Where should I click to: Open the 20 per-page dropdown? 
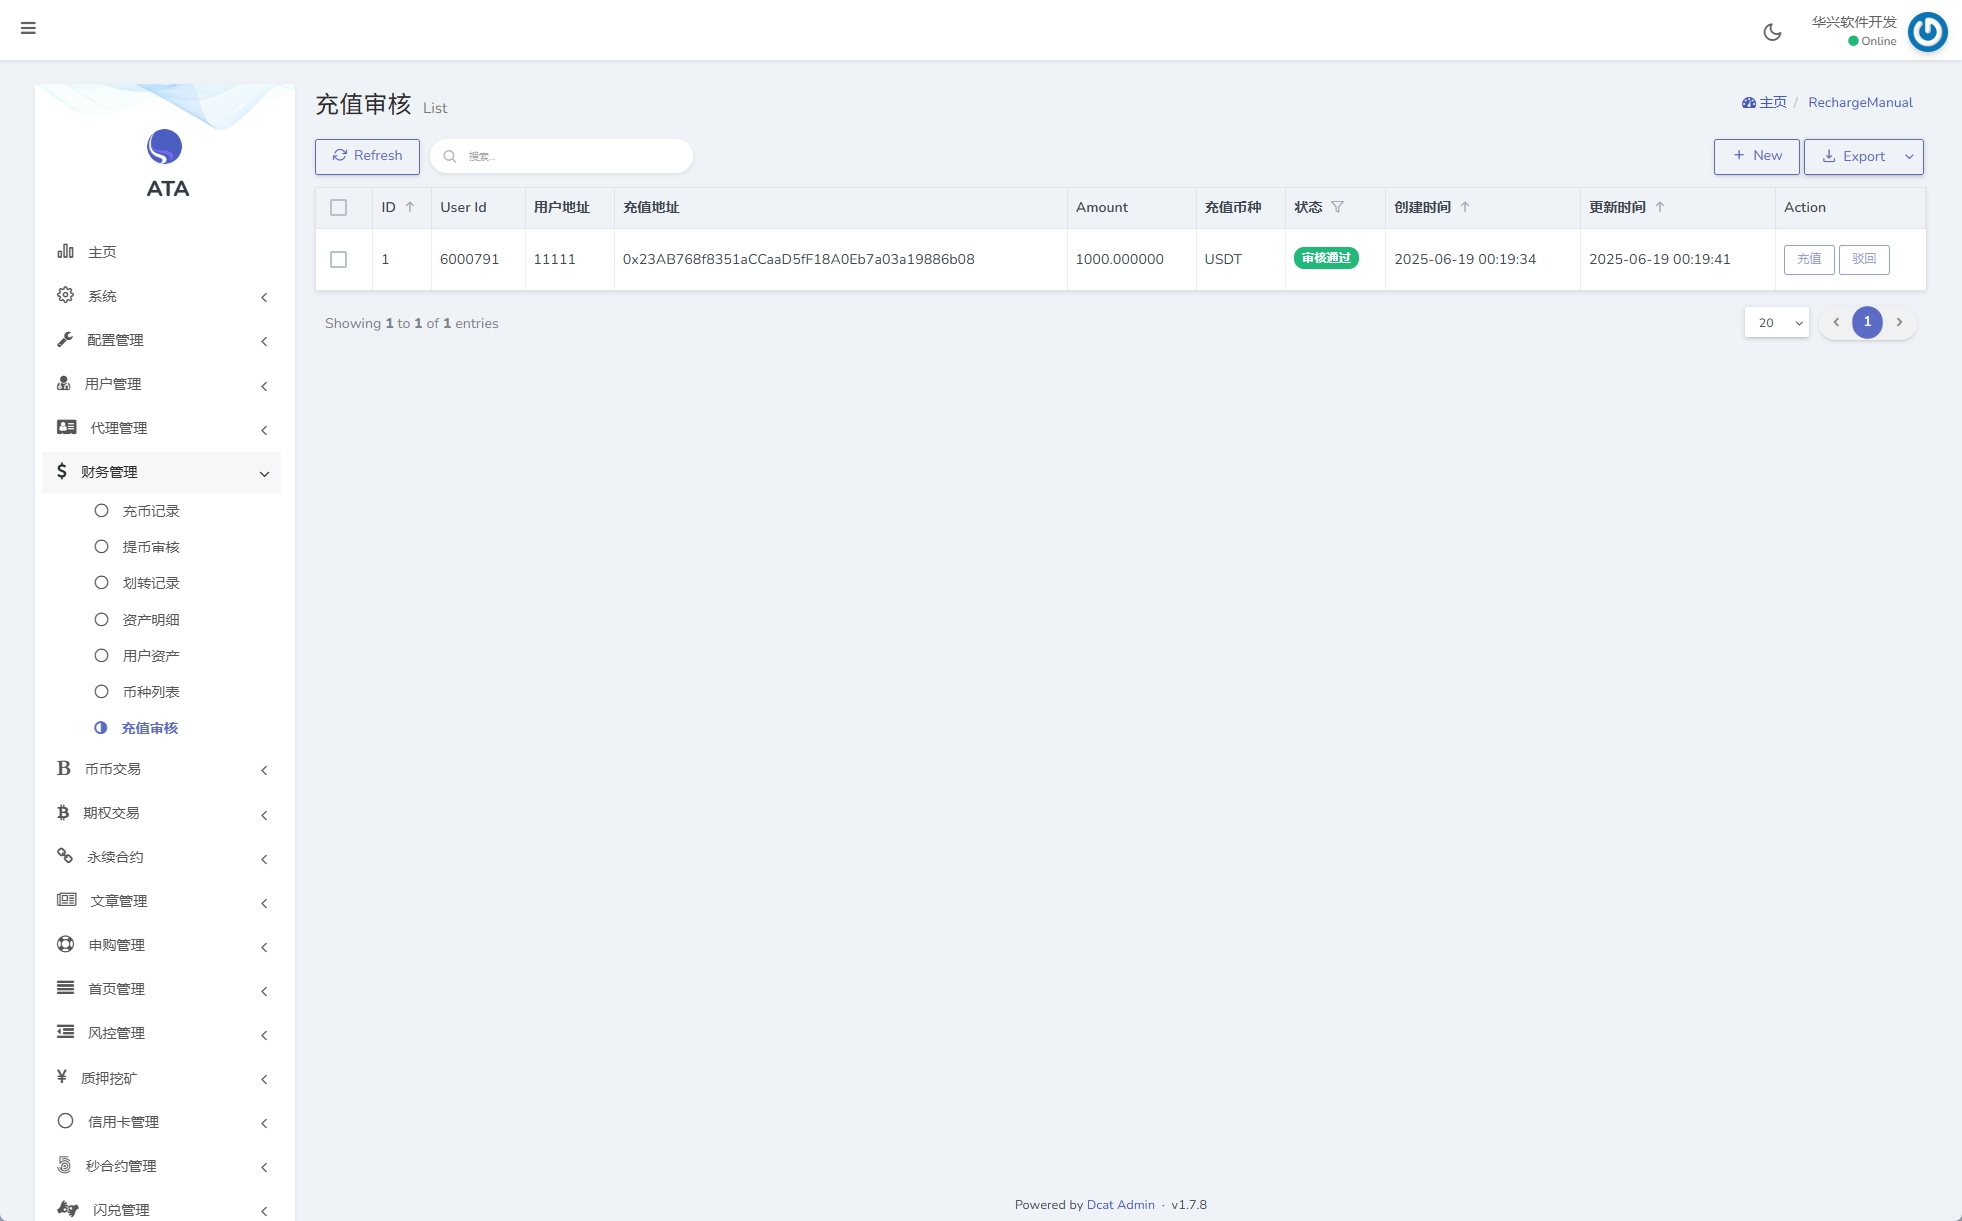point(1777,323)
